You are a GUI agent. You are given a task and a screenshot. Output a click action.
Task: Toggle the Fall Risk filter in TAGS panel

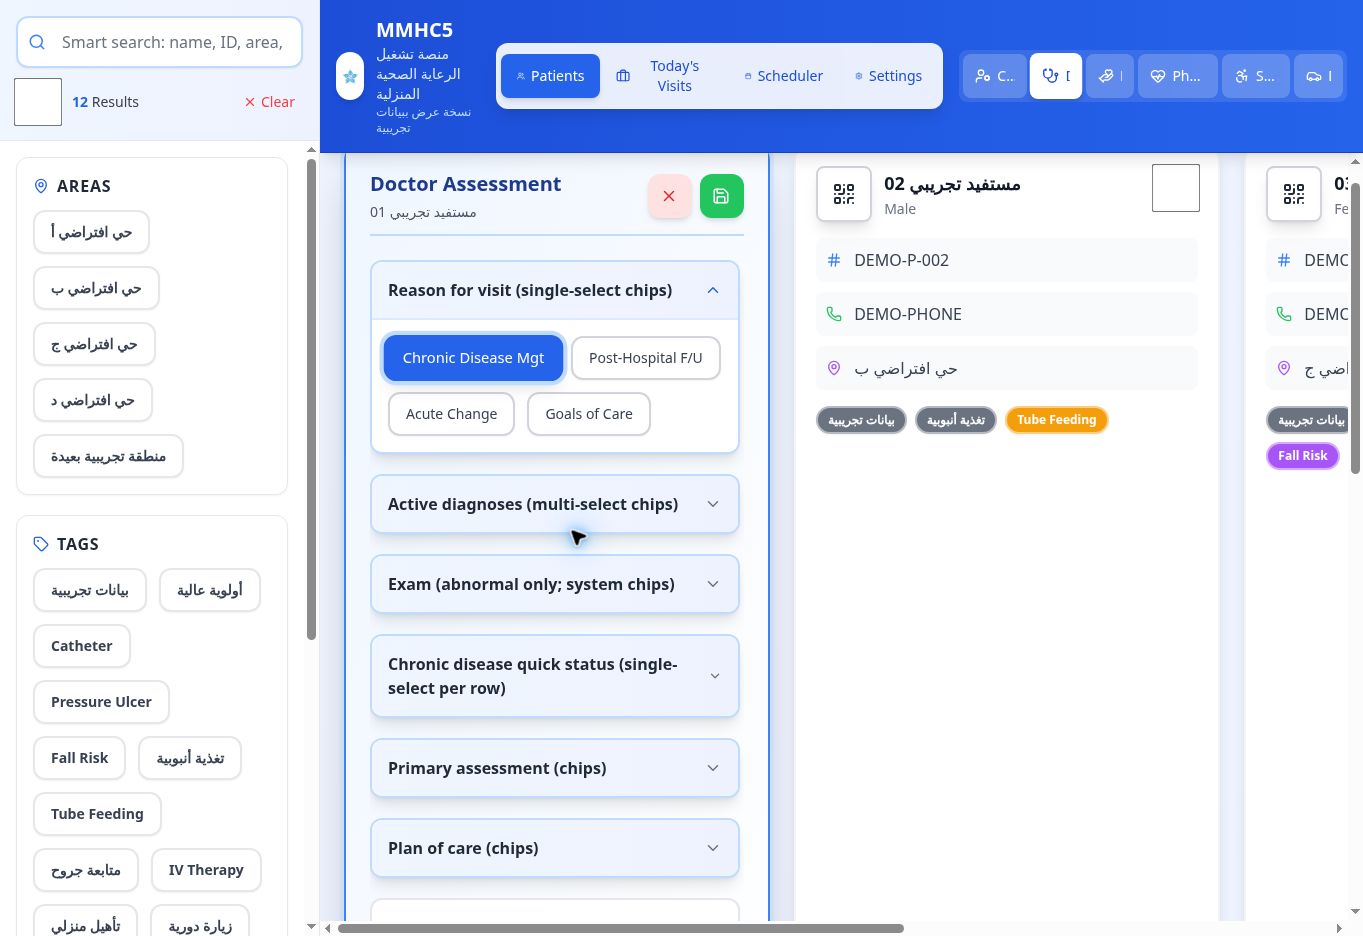click(x=80, y=758)
